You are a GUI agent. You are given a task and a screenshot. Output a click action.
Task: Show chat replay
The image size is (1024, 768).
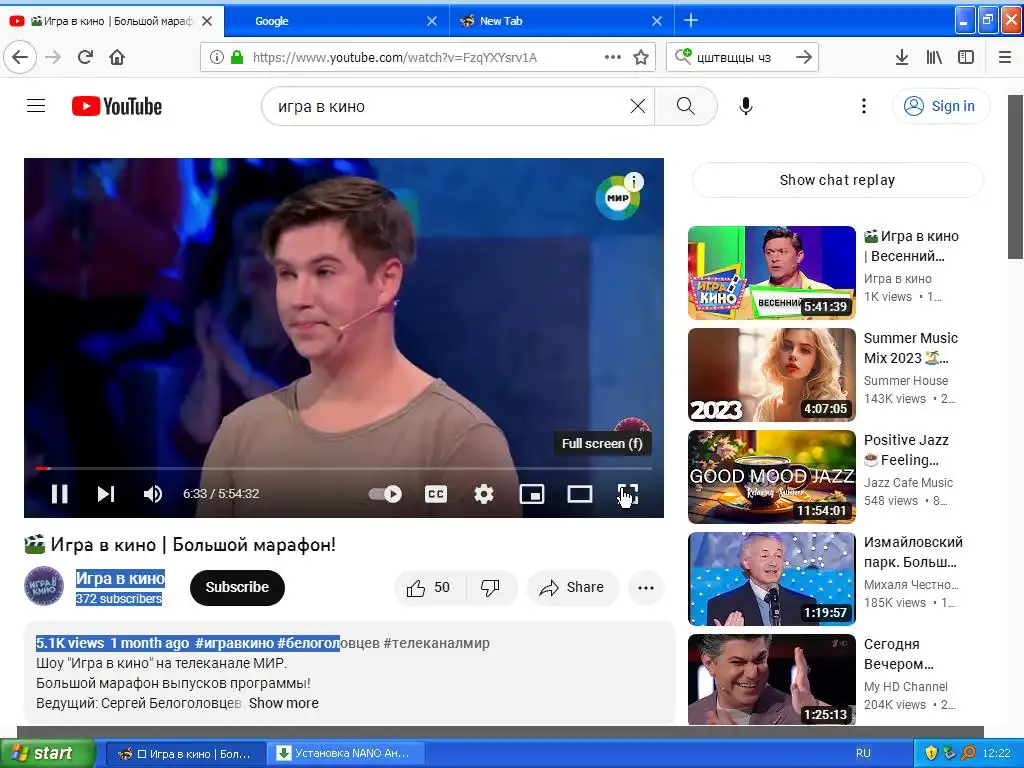coord(837,180)
